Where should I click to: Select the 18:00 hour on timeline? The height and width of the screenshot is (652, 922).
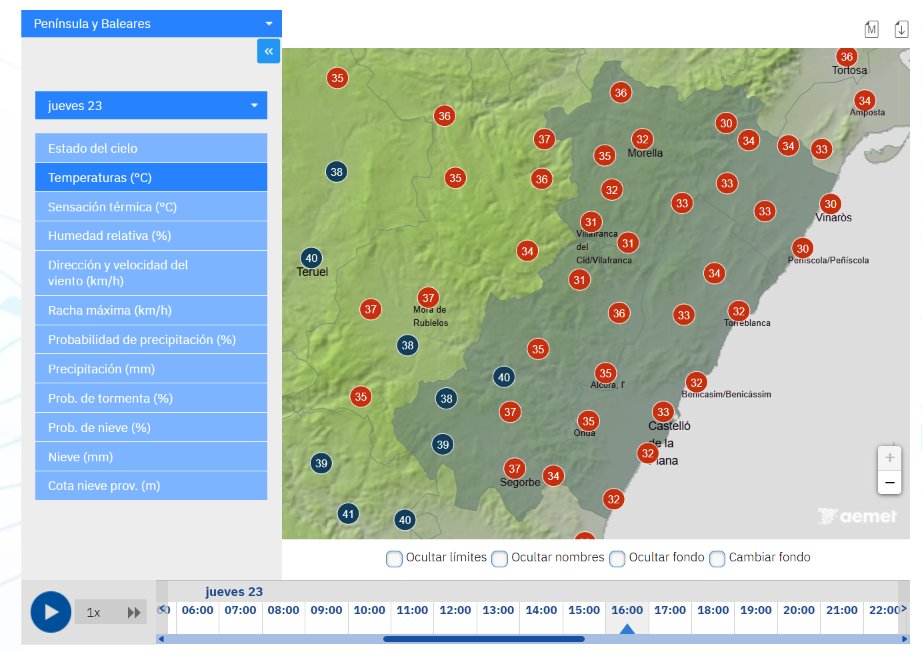coord(713,610)
